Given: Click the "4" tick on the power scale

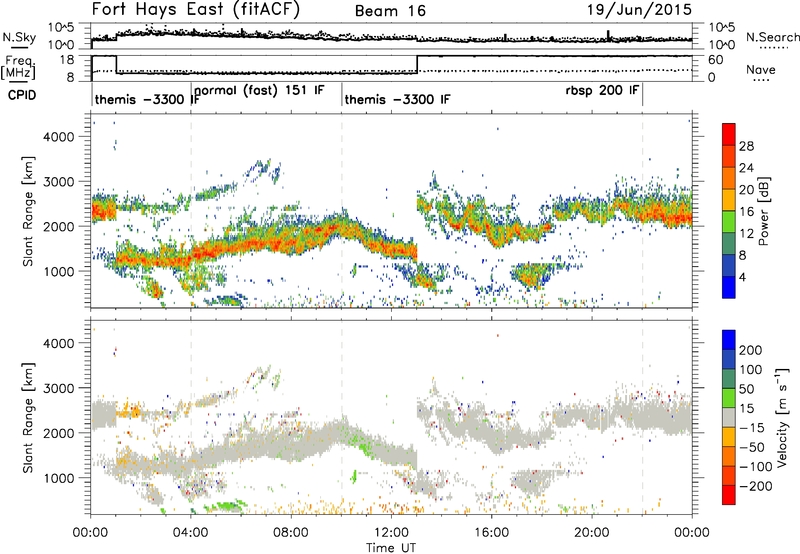Looking at the screenshot, I should (x=742, y=278).
